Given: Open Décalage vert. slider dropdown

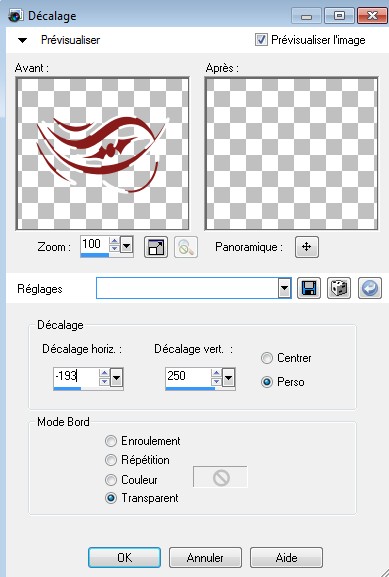Looking at the screenshot, I should click(x=228, y=377).
